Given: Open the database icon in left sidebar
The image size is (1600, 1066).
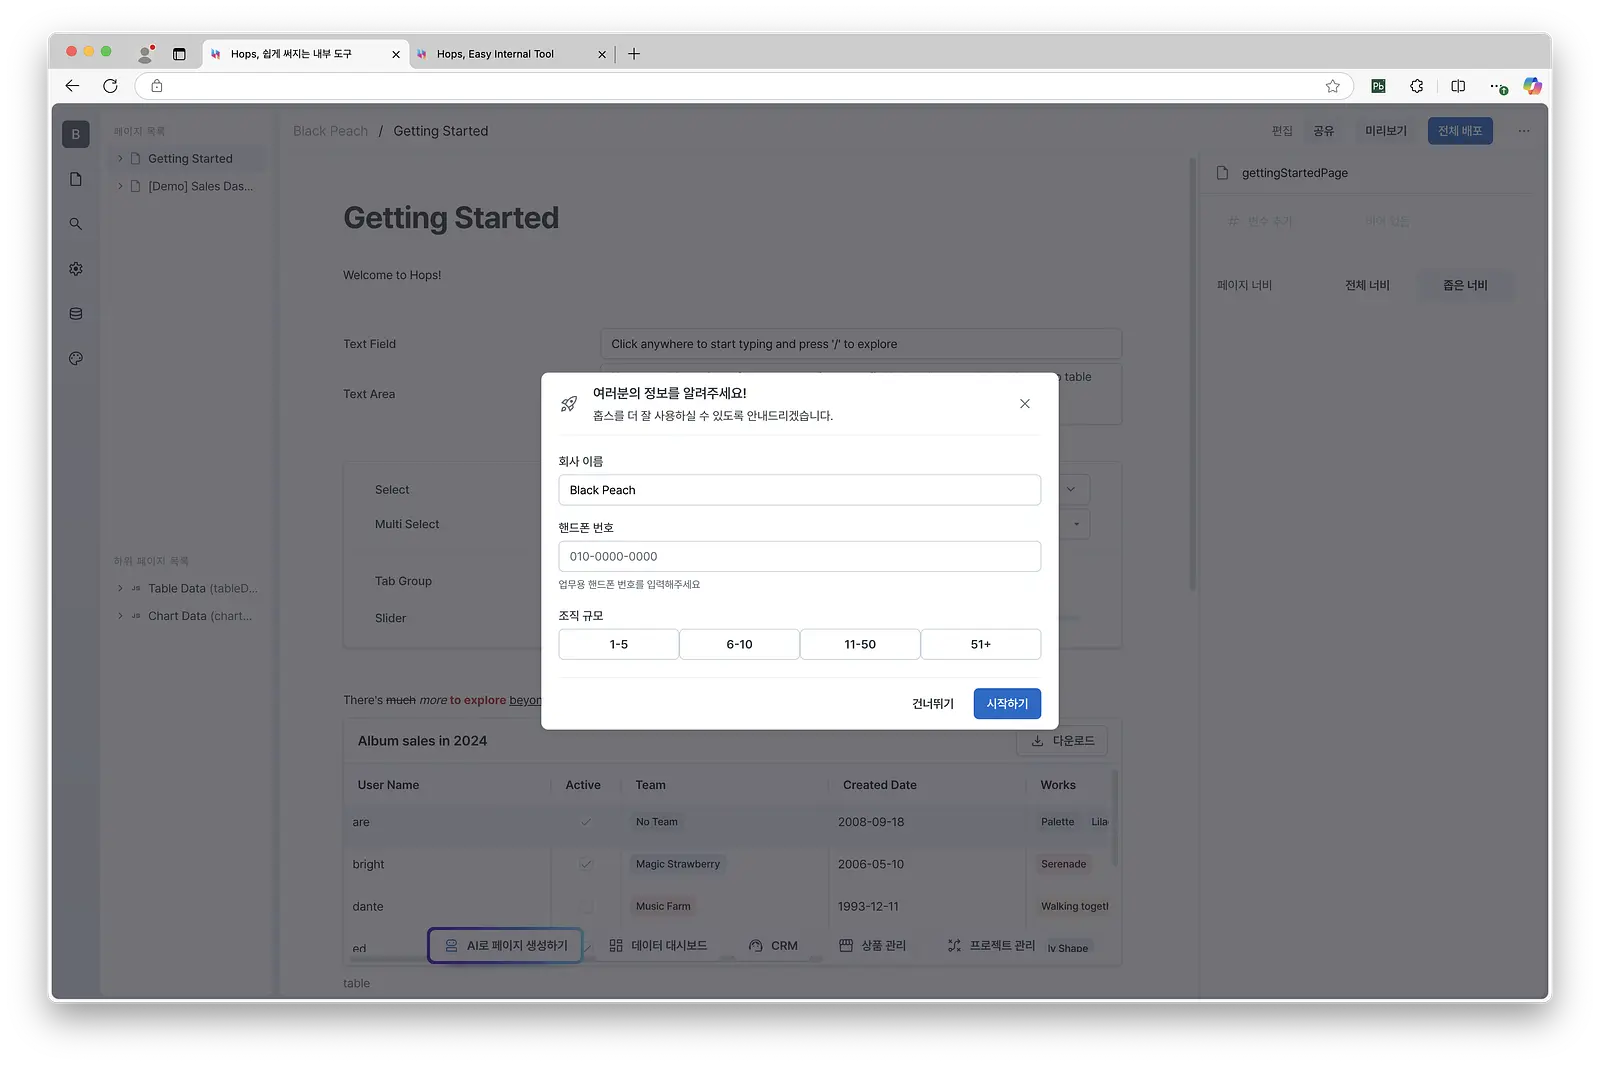Looking at the screenshot, I should (75, 314).
